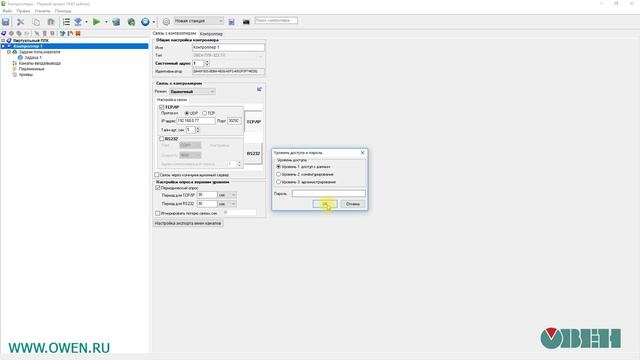Enable Связь через коммуникационный сервер checkbox
640x360 pixels.
click(x=157, y=175)
